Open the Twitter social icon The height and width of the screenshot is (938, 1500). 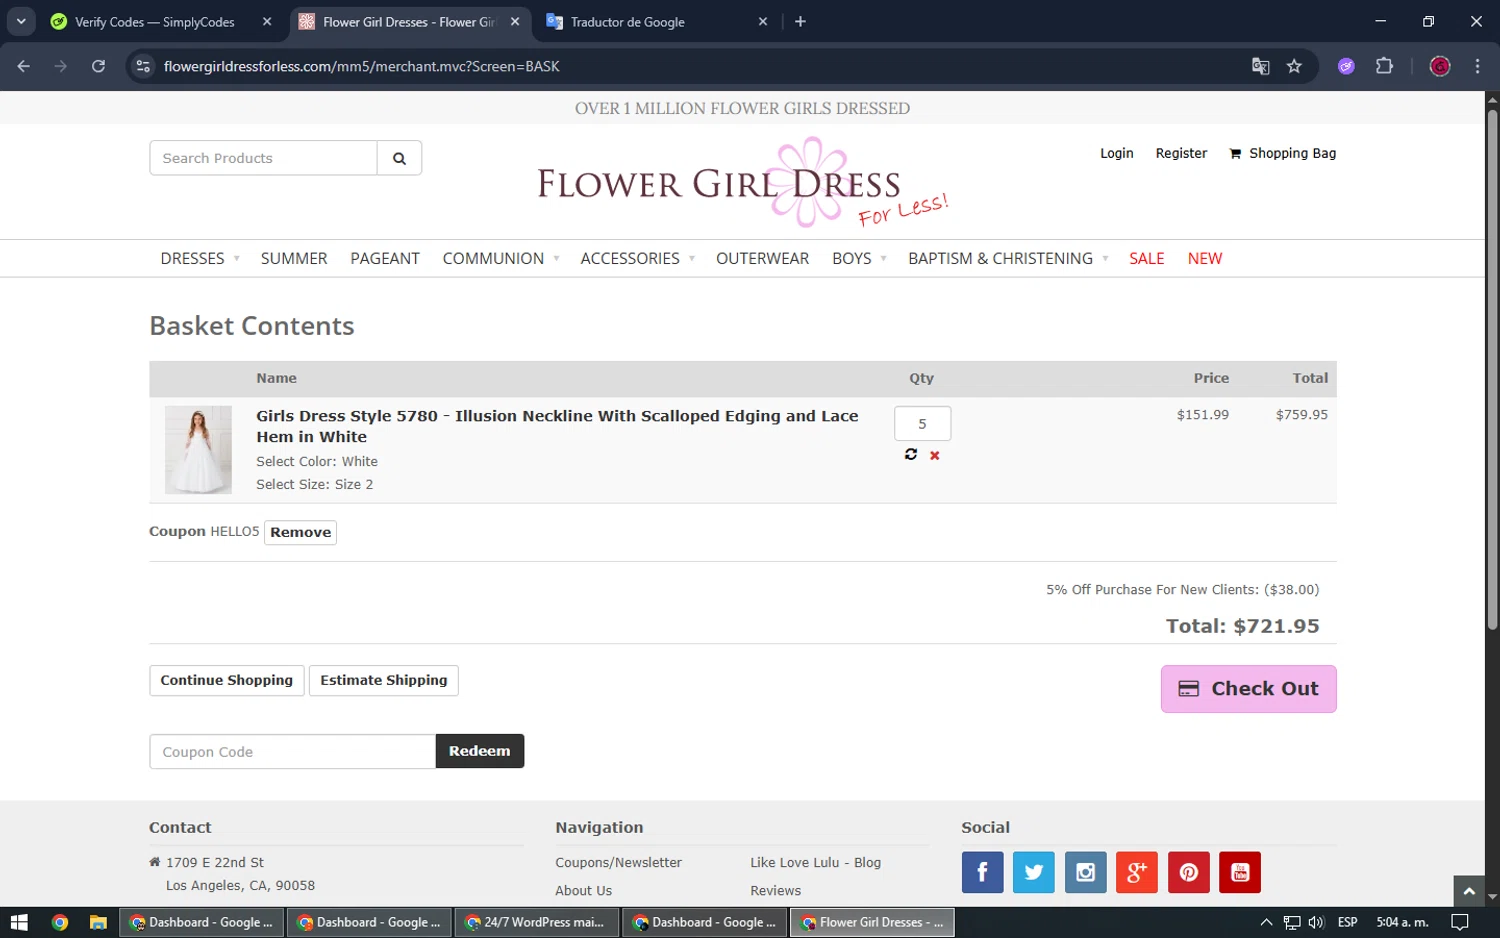point(1033,872)
